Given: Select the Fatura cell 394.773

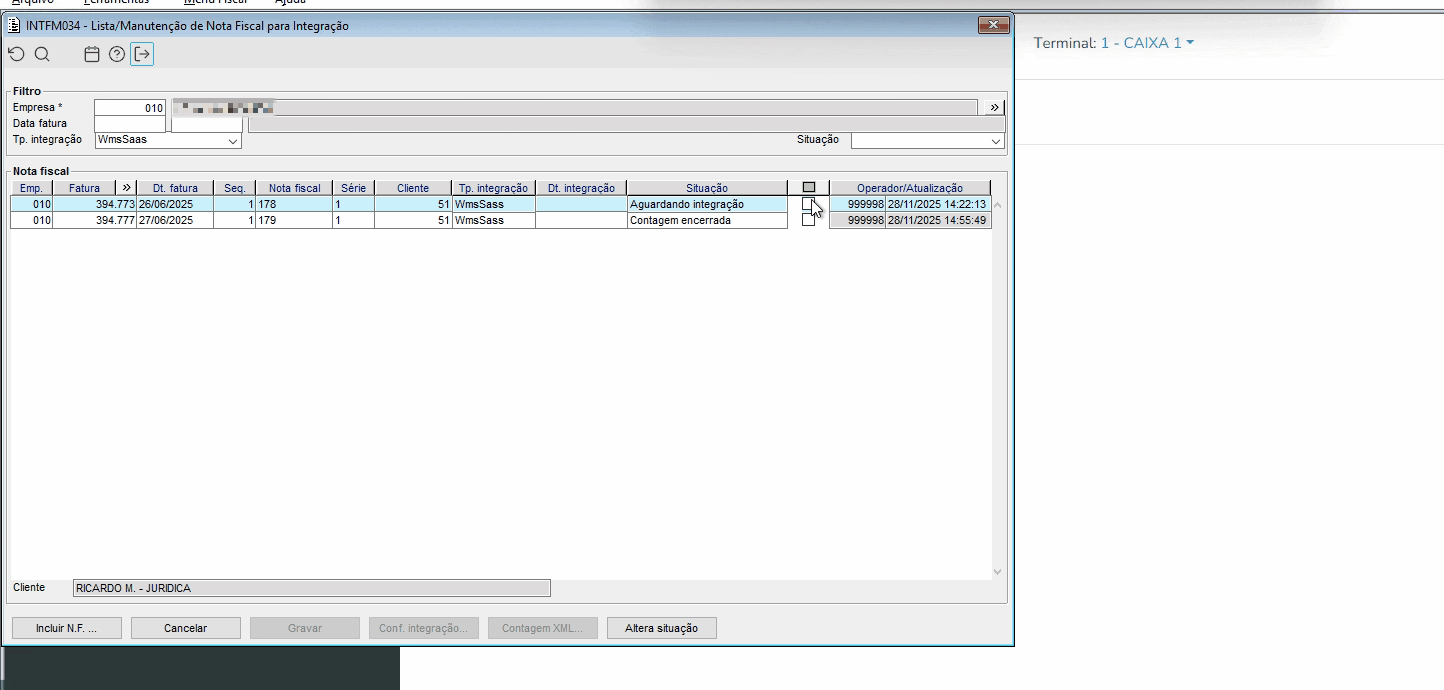Looking at the screenshot, I should point(94,204).
